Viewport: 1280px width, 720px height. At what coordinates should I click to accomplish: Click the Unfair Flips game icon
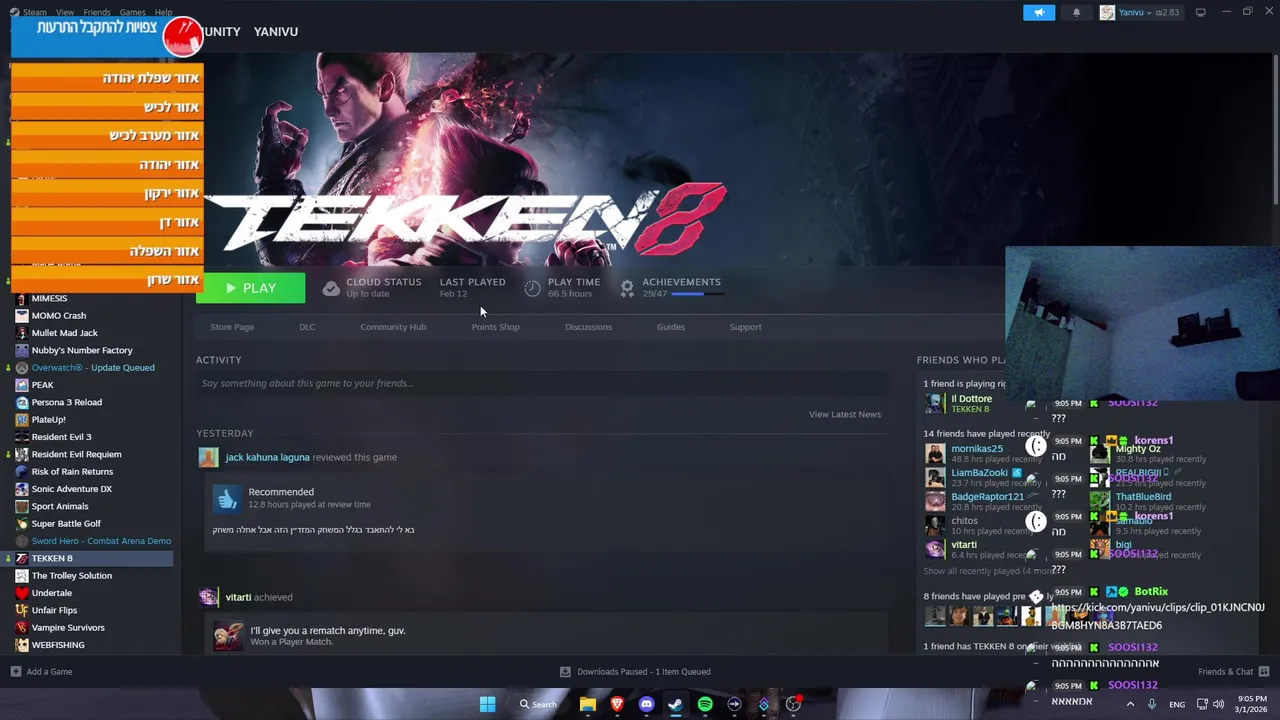[x=22, y=610]
